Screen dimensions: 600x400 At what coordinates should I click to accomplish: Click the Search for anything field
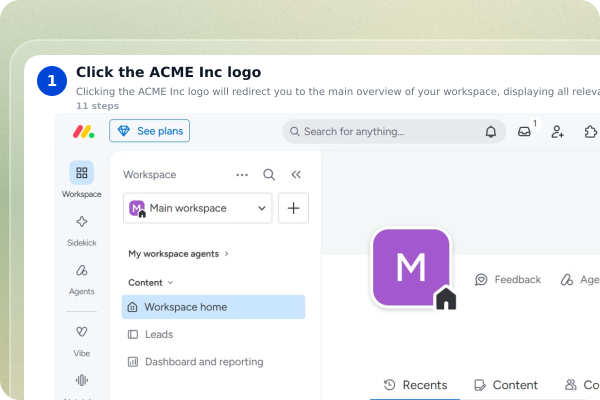pyautogui.click(x=383, y=132)
